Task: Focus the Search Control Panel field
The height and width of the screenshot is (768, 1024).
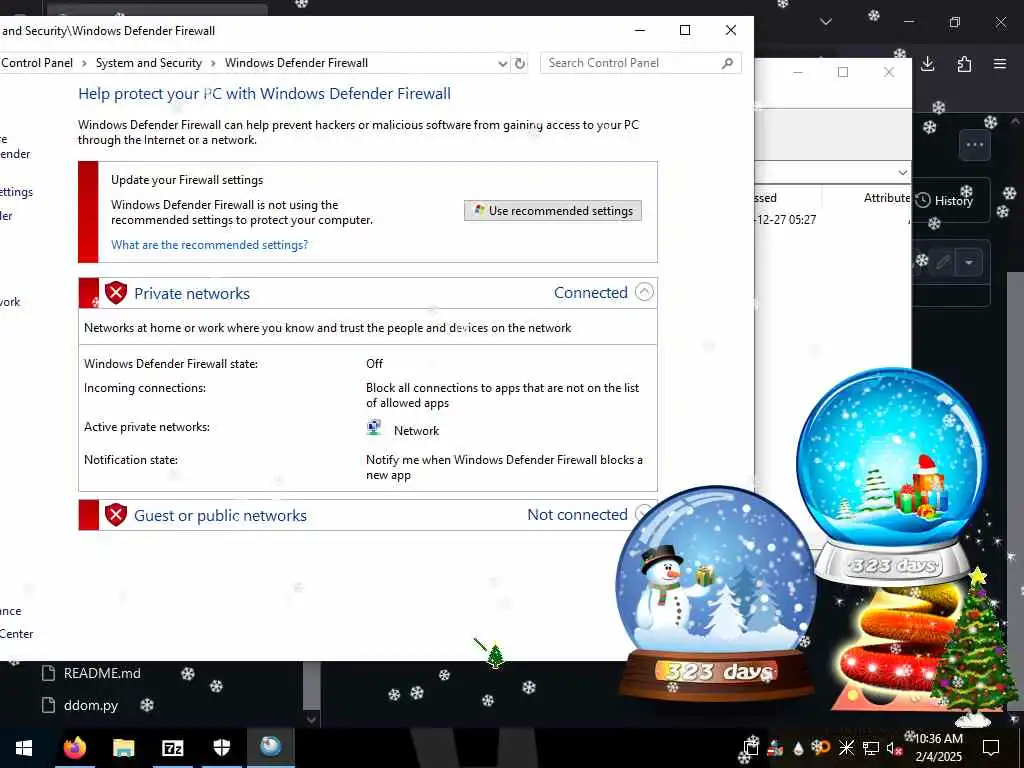Action: point(641,63)
